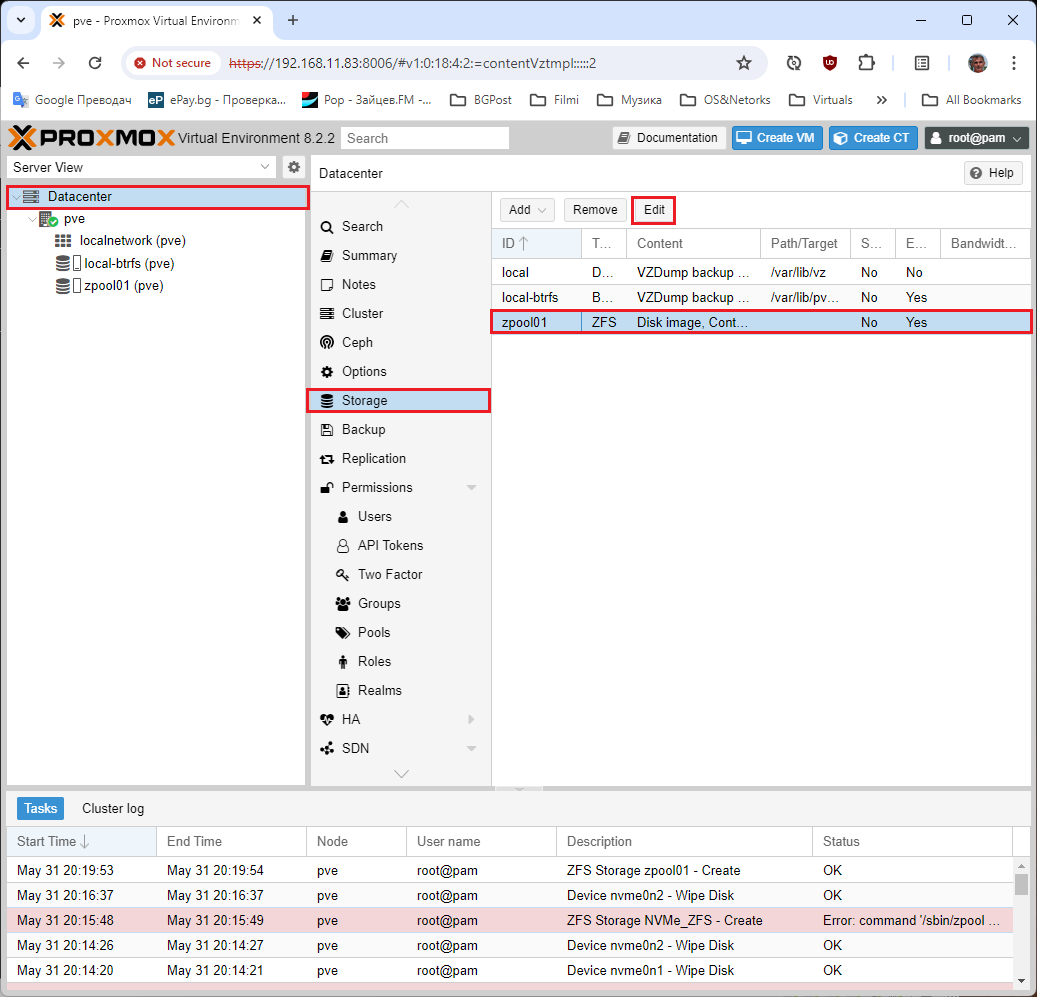Click the Replication arrows icon

(x=327, y=459)
